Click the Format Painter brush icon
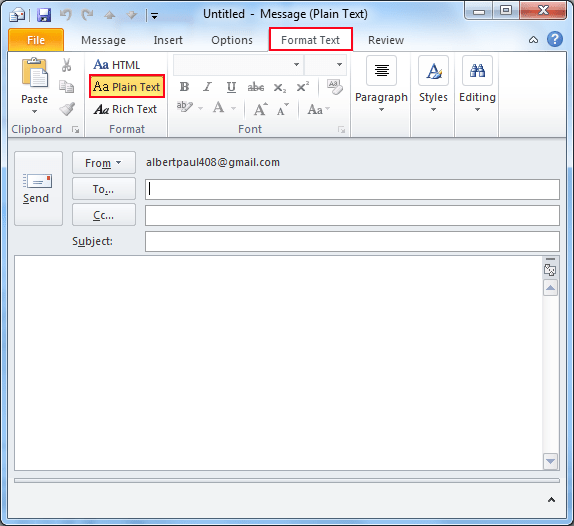 point(67,109)
